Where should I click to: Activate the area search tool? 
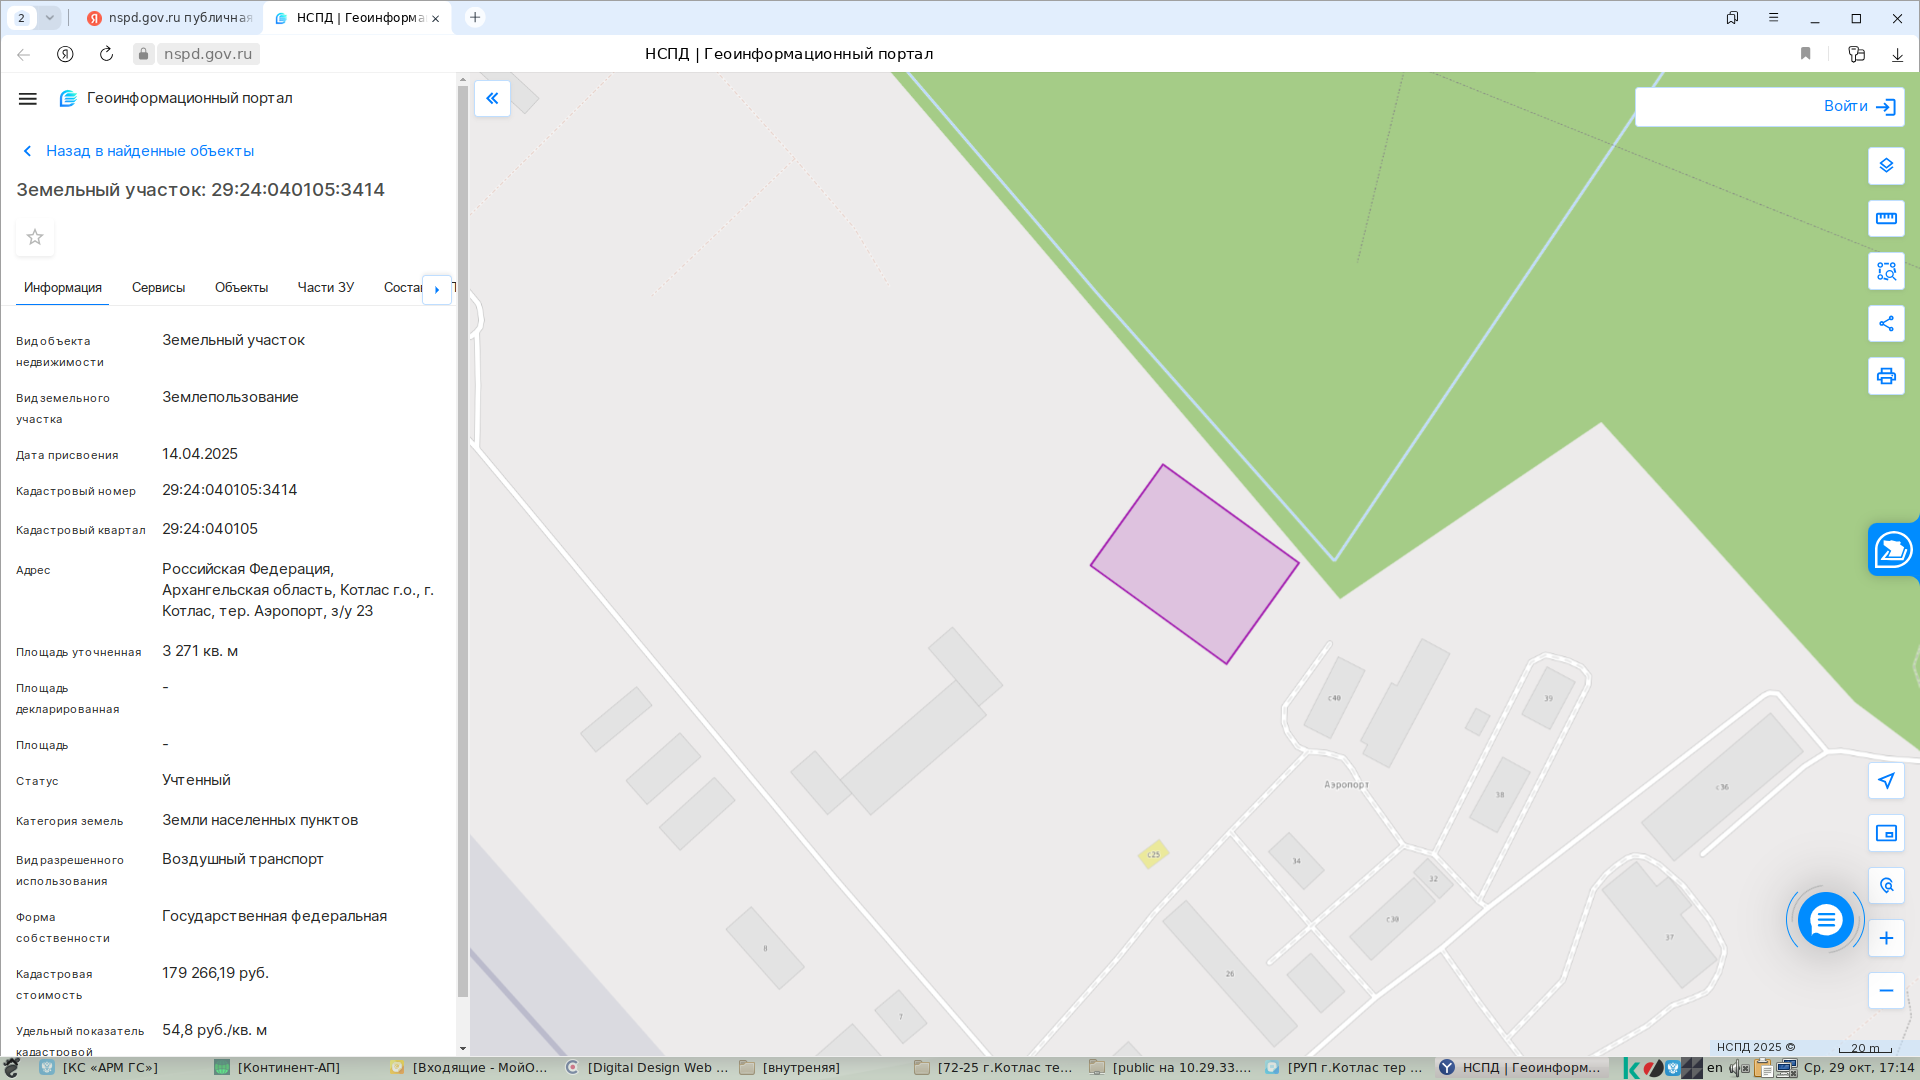tap(1886, 271)
